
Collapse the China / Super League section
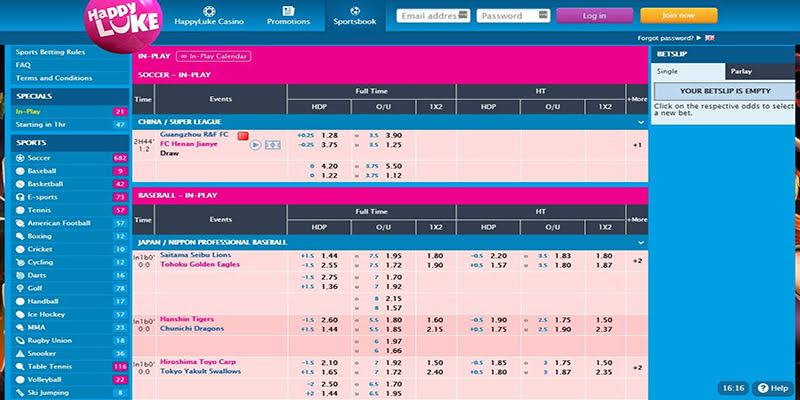tap(641, 122)
